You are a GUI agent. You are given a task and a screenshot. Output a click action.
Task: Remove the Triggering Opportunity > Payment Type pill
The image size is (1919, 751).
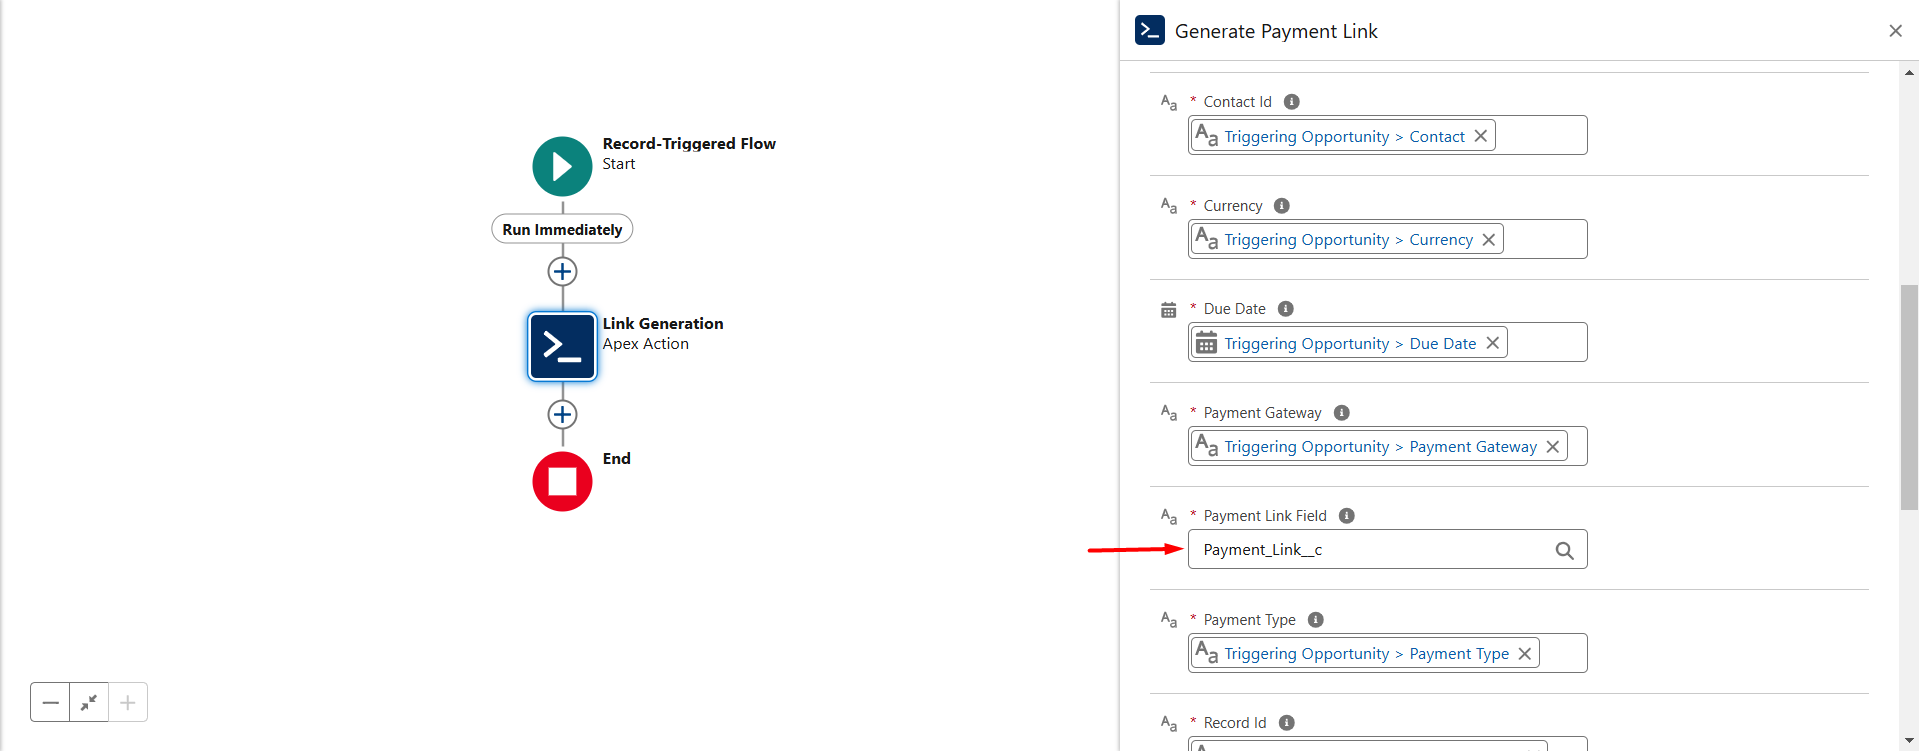pos(1525,654)
